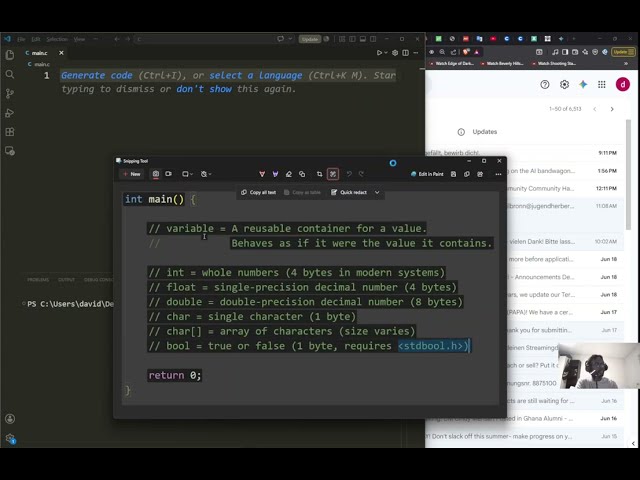640x480 pixels.
Task: Open Gmail Settings gear
Action: pos(564,84)
